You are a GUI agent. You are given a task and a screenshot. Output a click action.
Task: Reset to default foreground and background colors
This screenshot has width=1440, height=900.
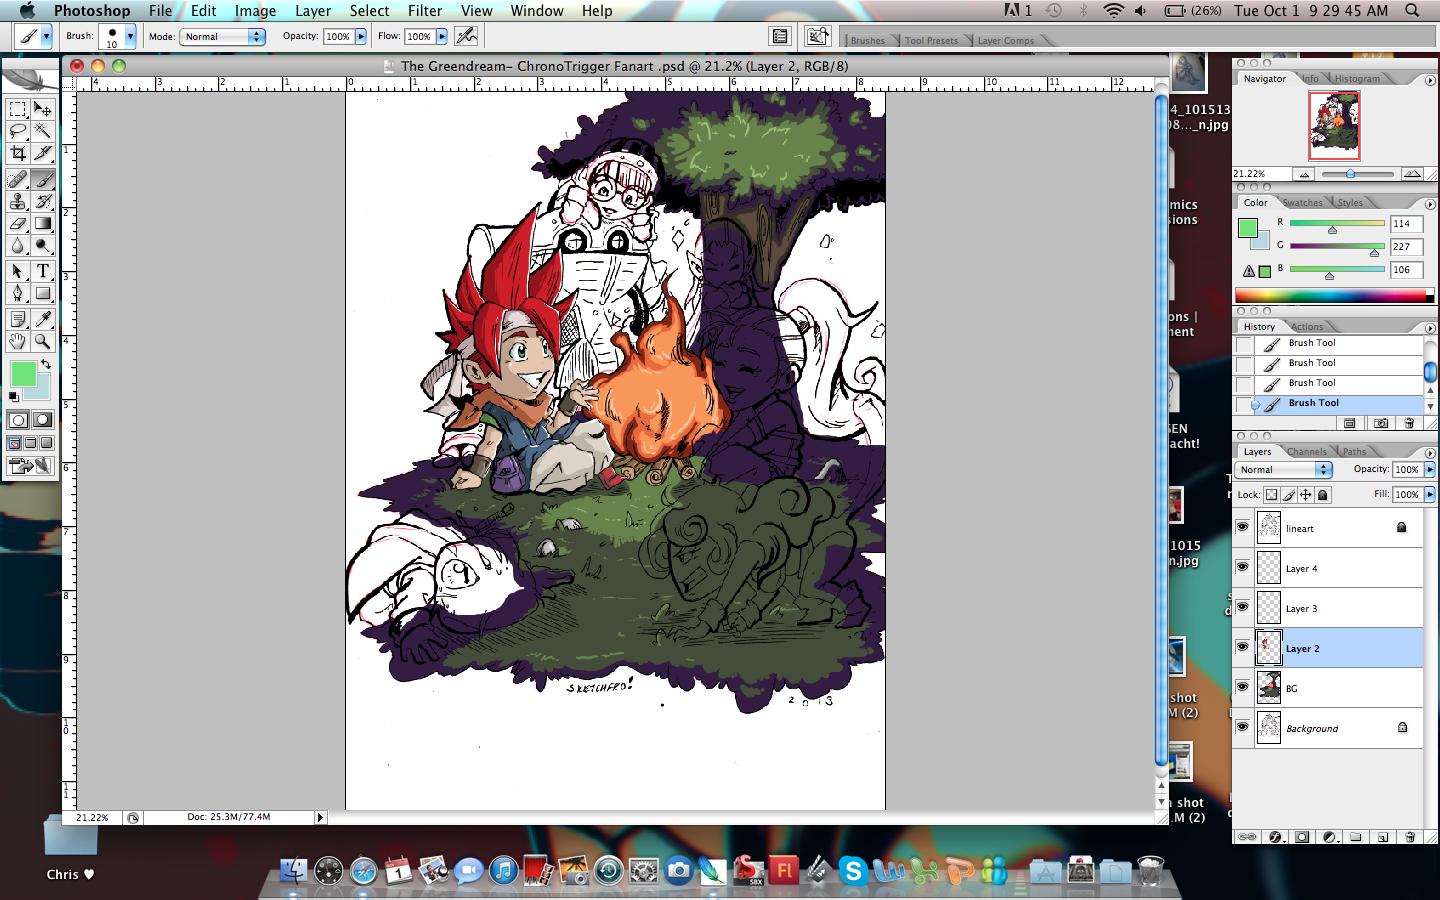pos(14,397)
